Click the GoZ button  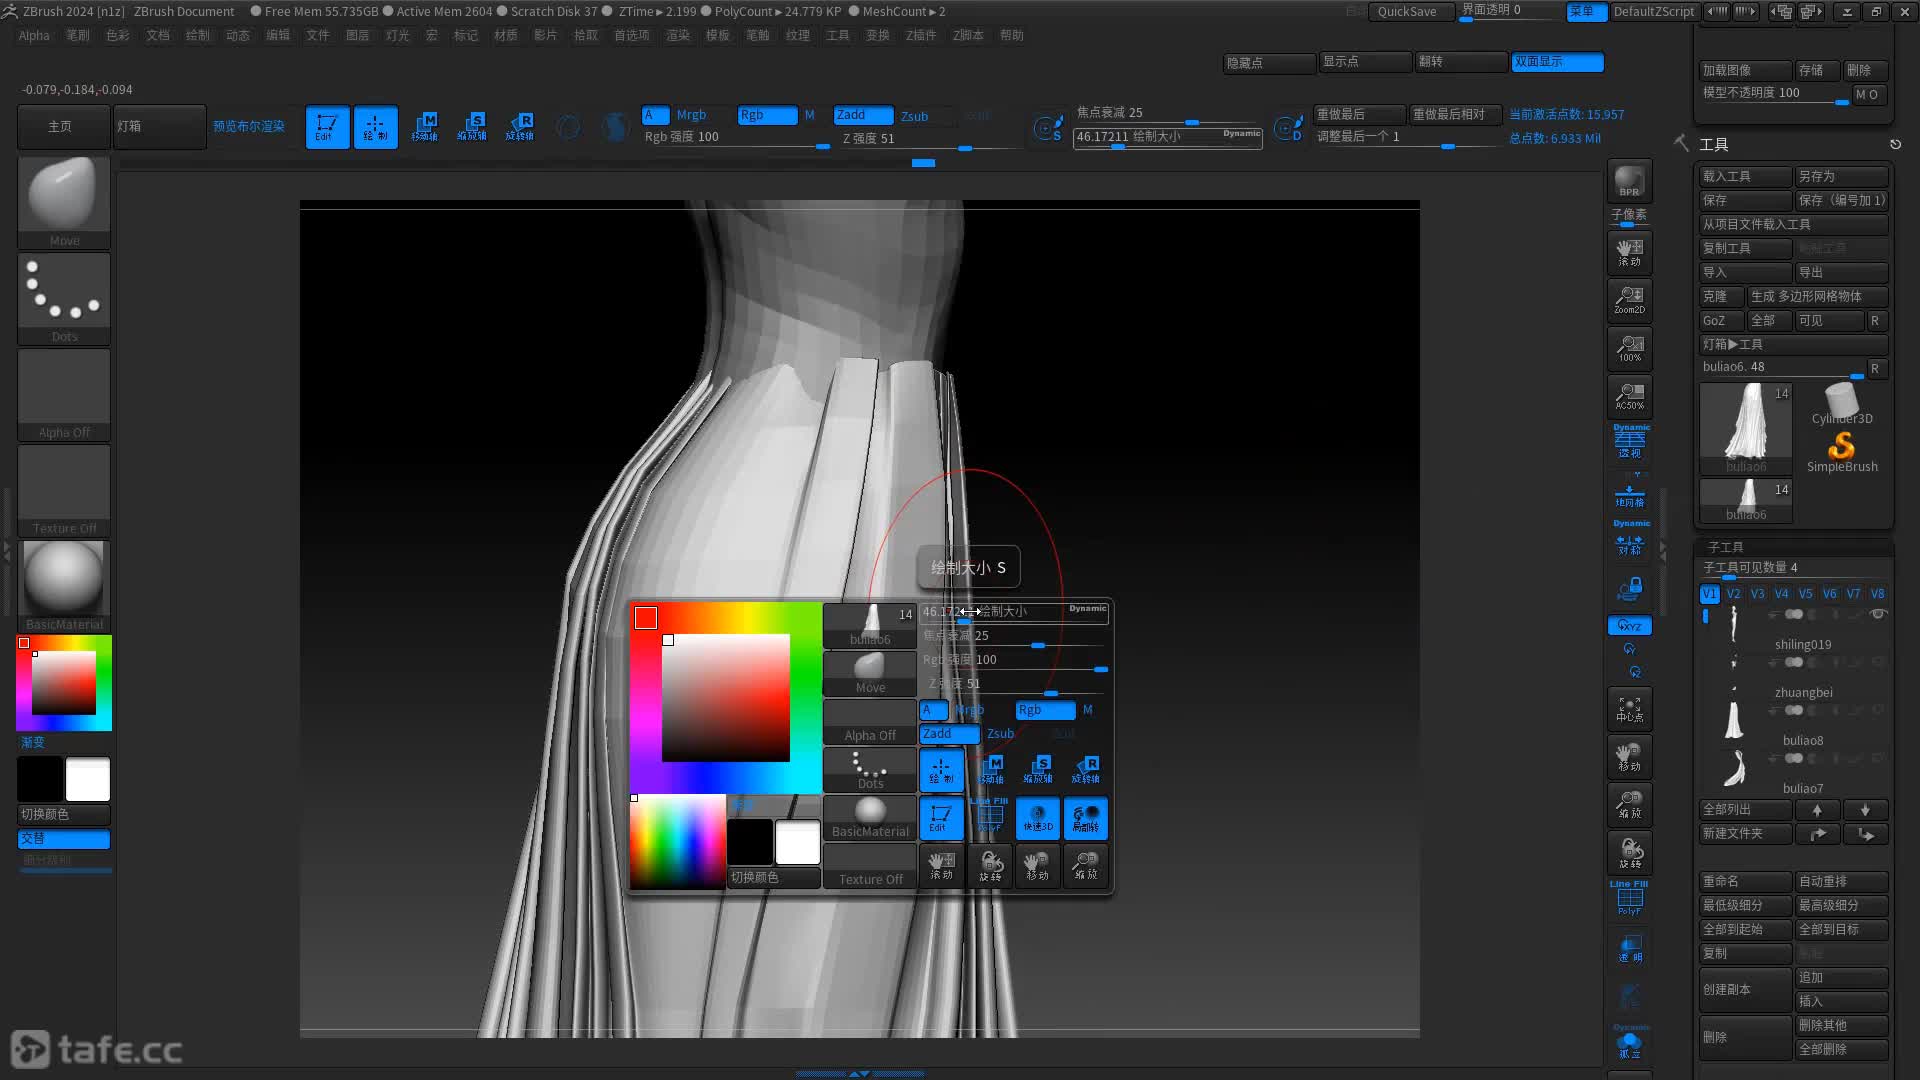1720,320
